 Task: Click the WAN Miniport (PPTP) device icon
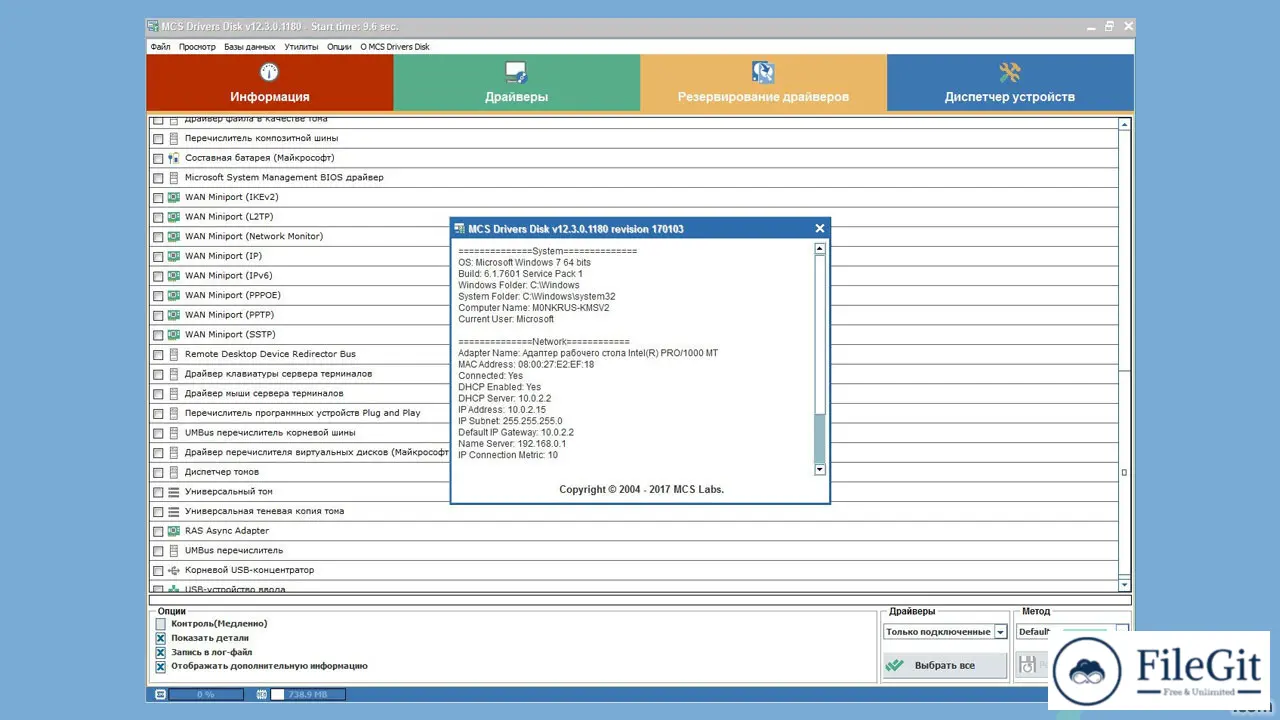(x=174, y=315)
